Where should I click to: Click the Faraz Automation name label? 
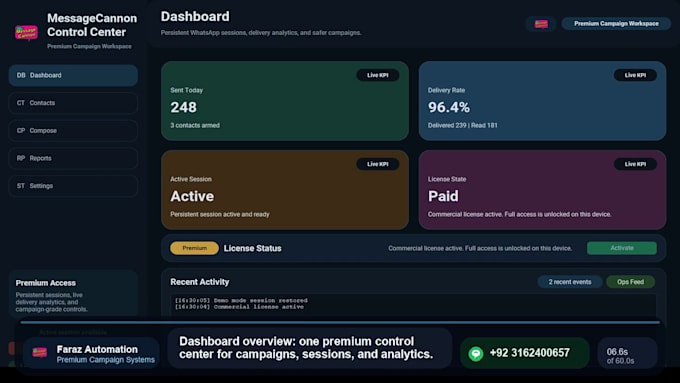pyautogui.click(x=97, y=350)
